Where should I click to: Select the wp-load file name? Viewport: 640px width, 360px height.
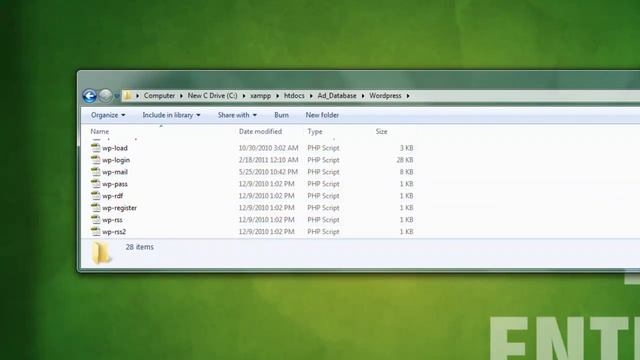coord(115,148)
